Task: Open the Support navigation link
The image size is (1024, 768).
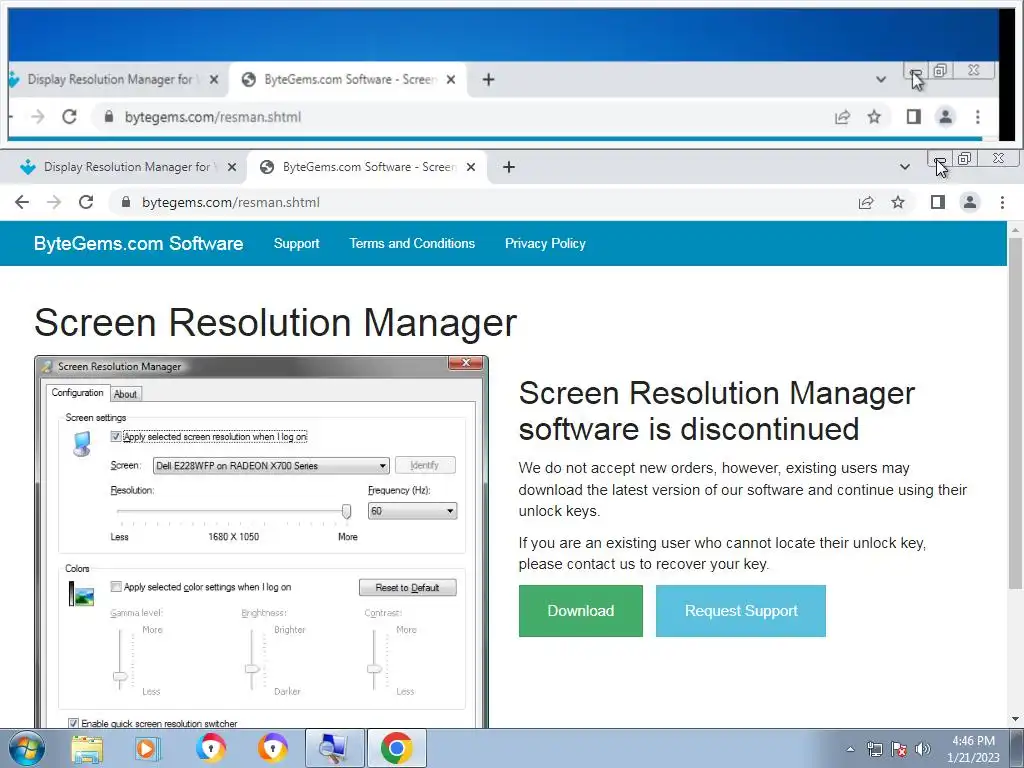Action: coord(296,244)
